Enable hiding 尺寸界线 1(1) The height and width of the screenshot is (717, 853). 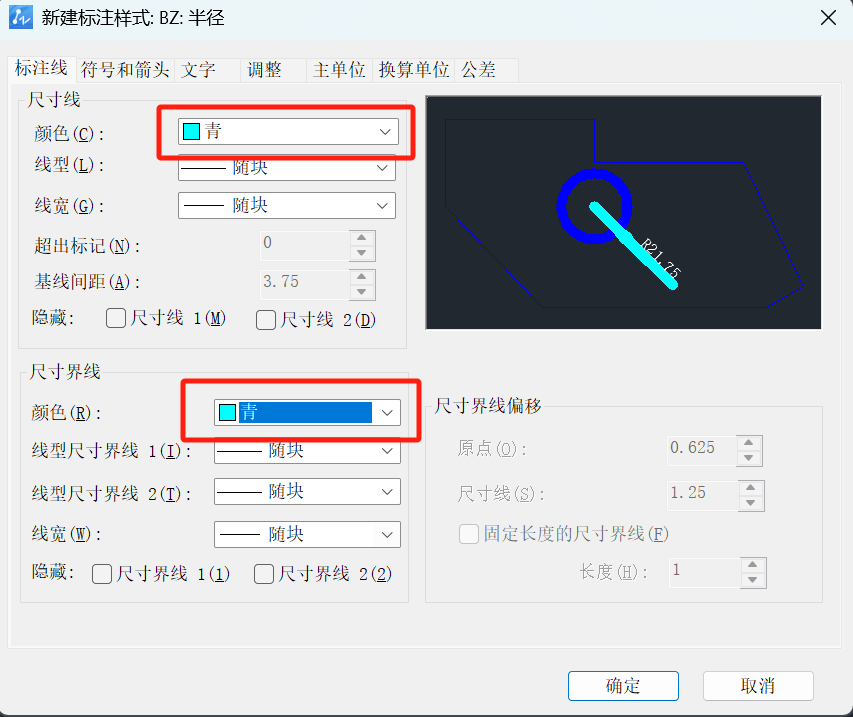pos(102,574)
